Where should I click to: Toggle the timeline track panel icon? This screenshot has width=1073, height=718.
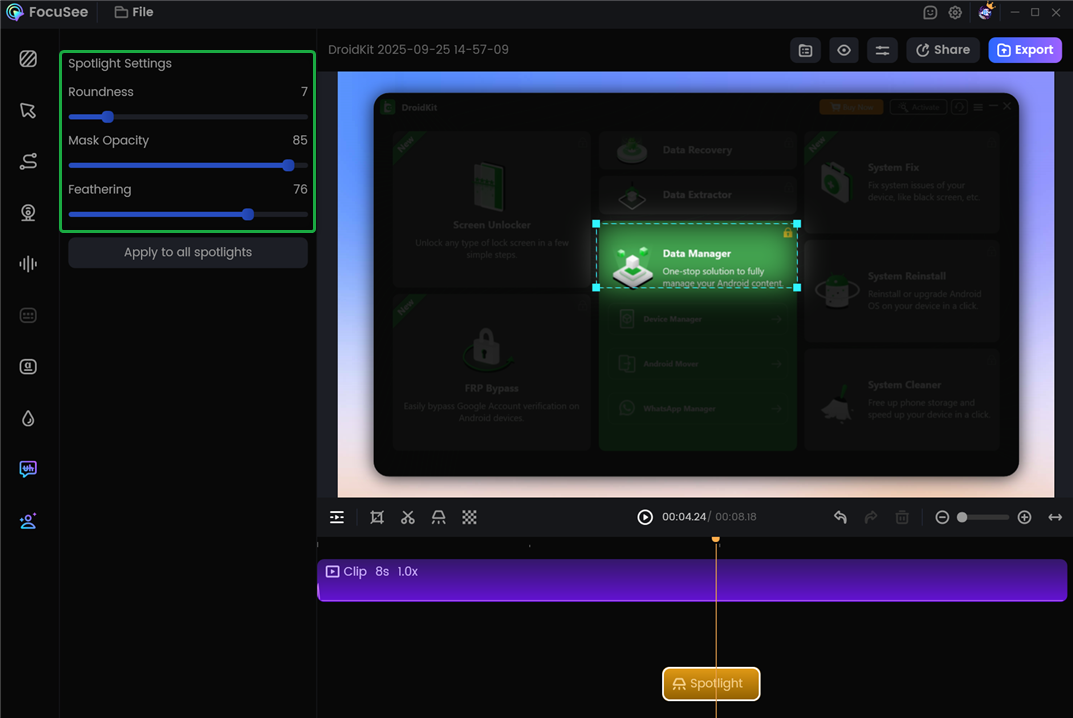coord(337,517)
